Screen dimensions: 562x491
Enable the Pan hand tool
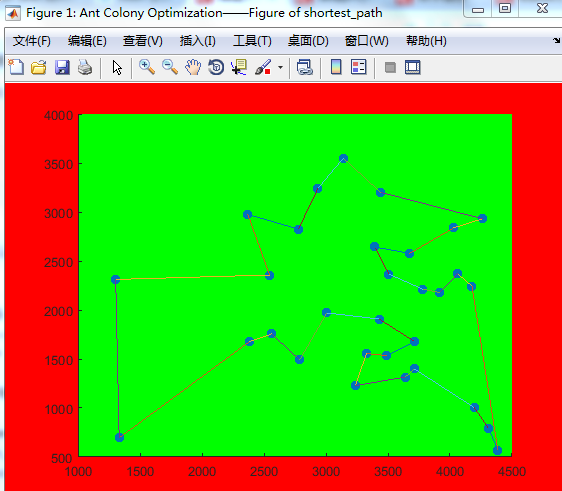(193, 67)
